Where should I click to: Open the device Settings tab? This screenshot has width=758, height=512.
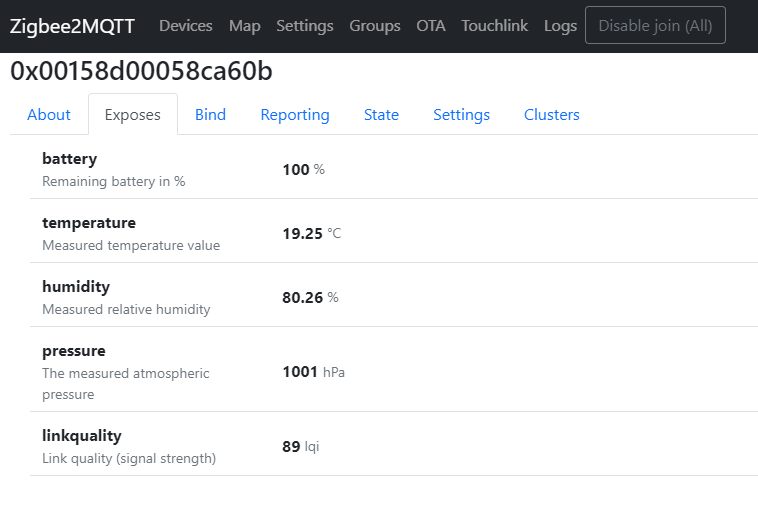click(x=461, y=115)
